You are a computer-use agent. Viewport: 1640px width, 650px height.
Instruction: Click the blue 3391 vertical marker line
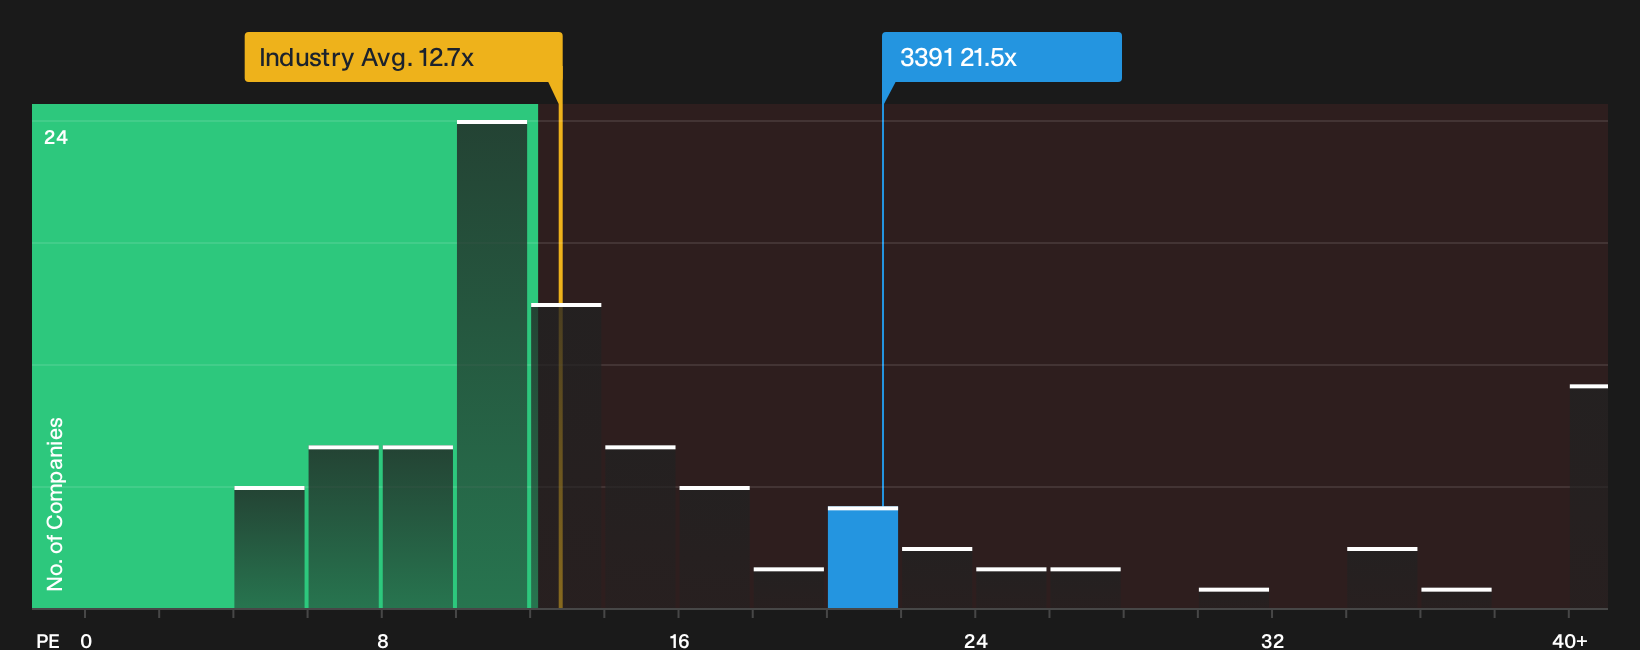[882, 295]
